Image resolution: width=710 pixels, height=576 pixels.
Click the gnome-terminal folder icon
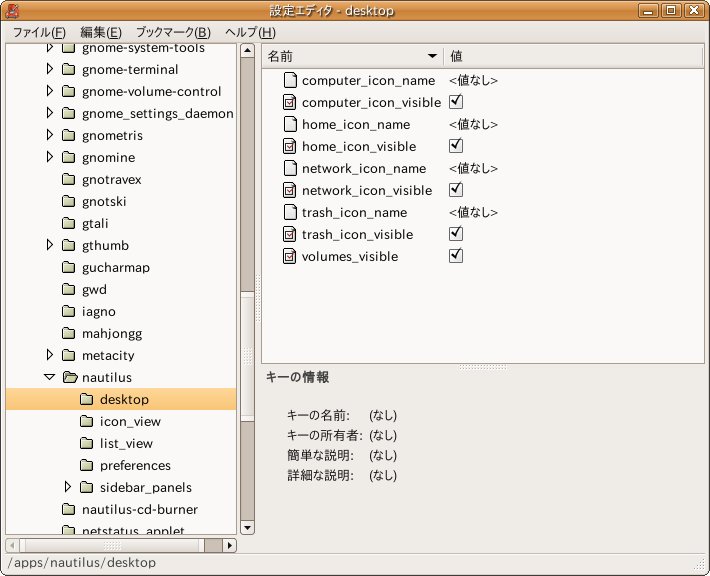[68, 69]
